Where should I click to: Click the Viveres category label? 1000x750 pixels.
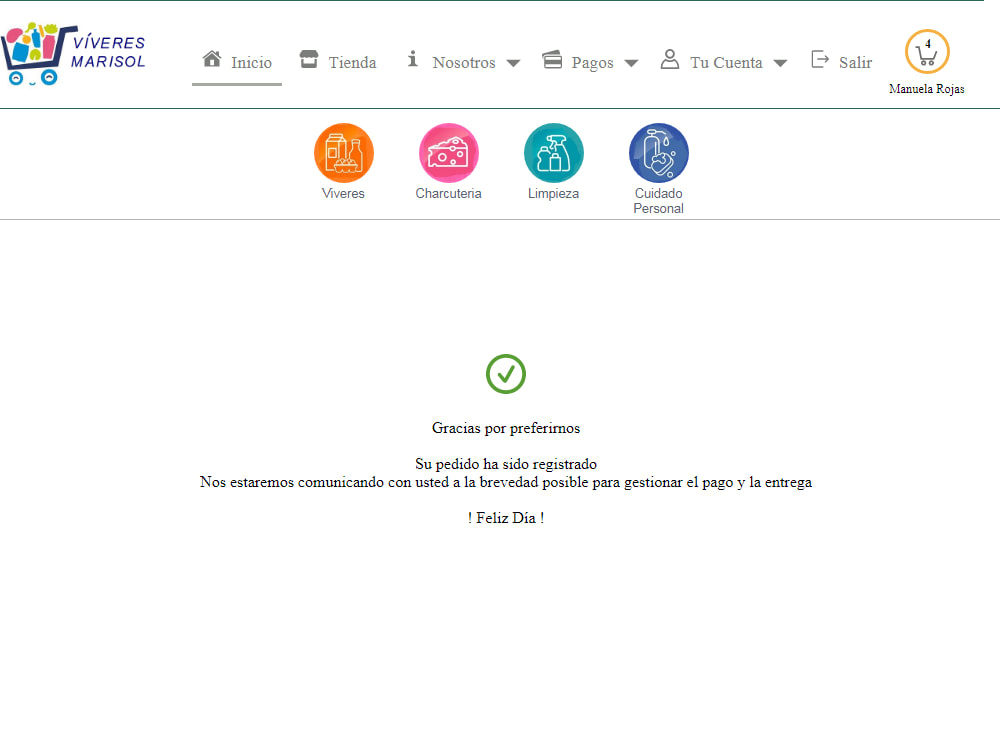coord(343,193)
